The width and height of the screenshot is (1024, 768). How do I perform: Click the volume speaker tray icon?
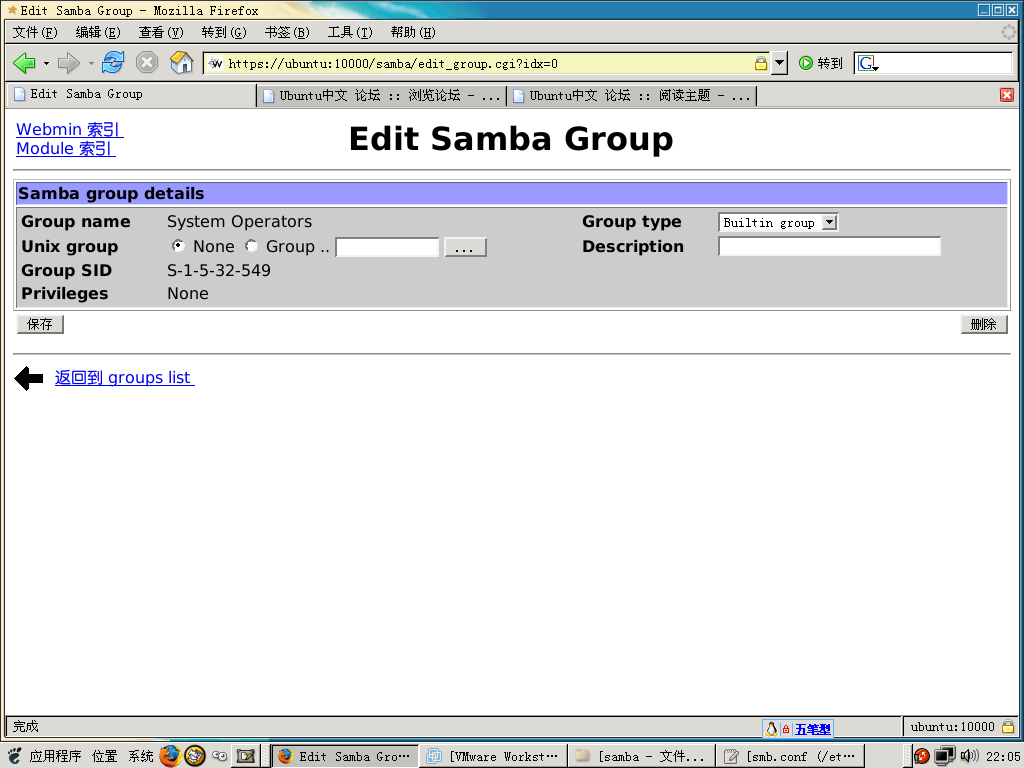[x=969, y=756]
